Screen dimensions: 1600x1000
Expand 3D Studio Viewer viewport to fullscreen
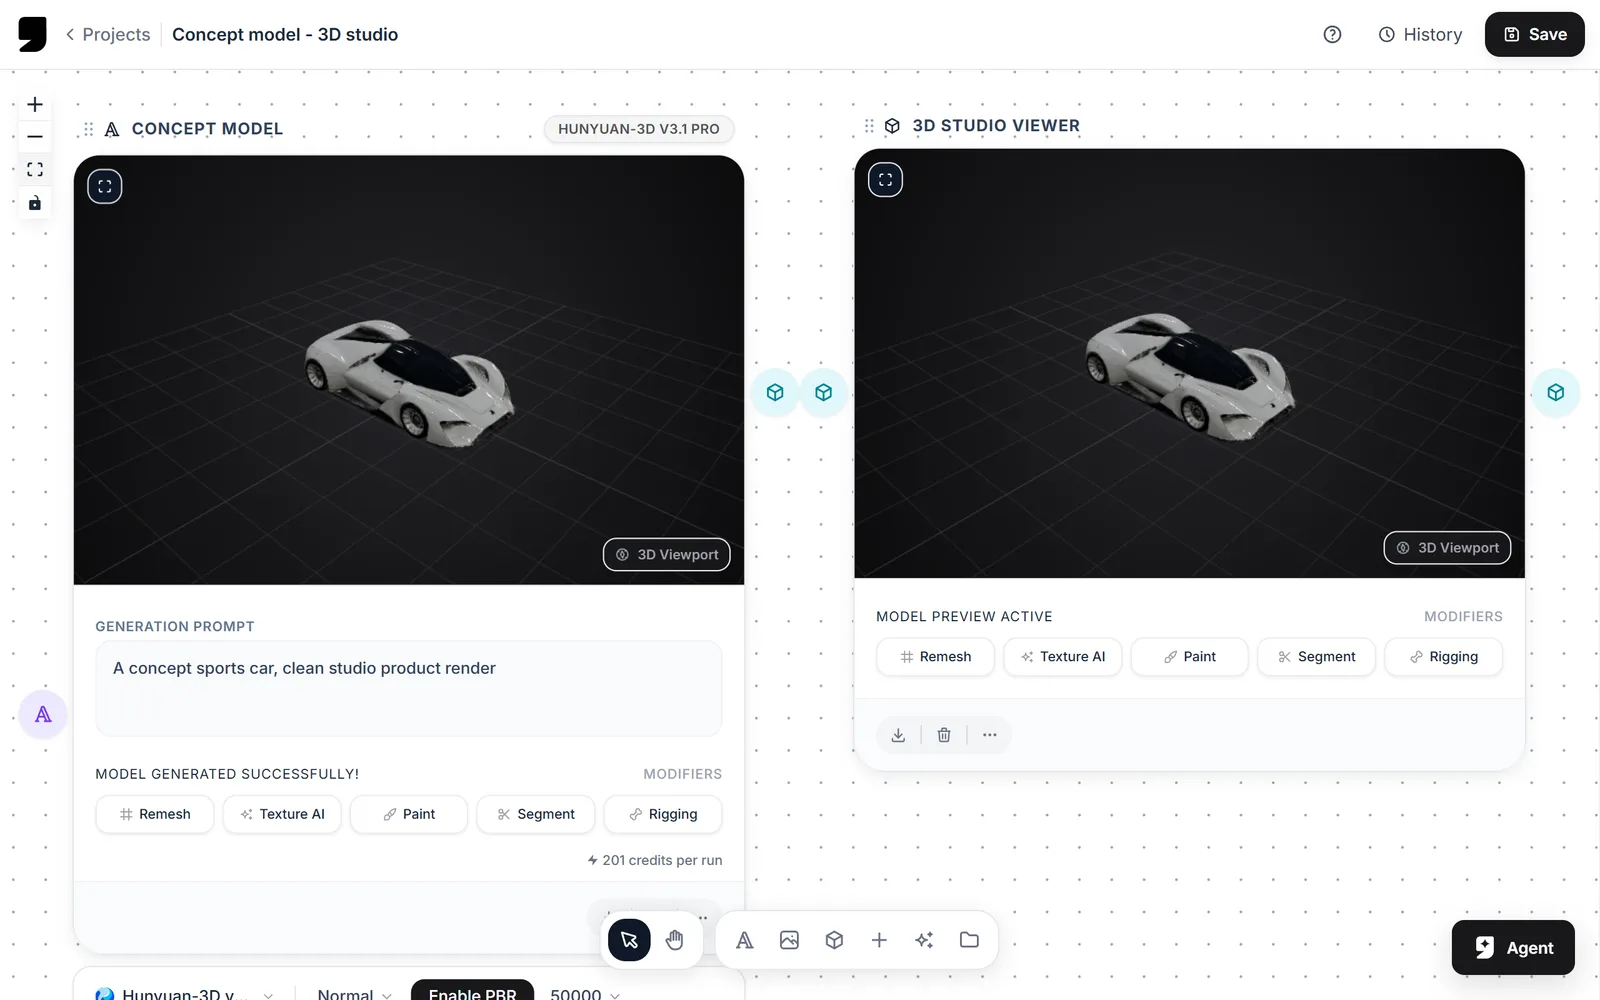885,180
